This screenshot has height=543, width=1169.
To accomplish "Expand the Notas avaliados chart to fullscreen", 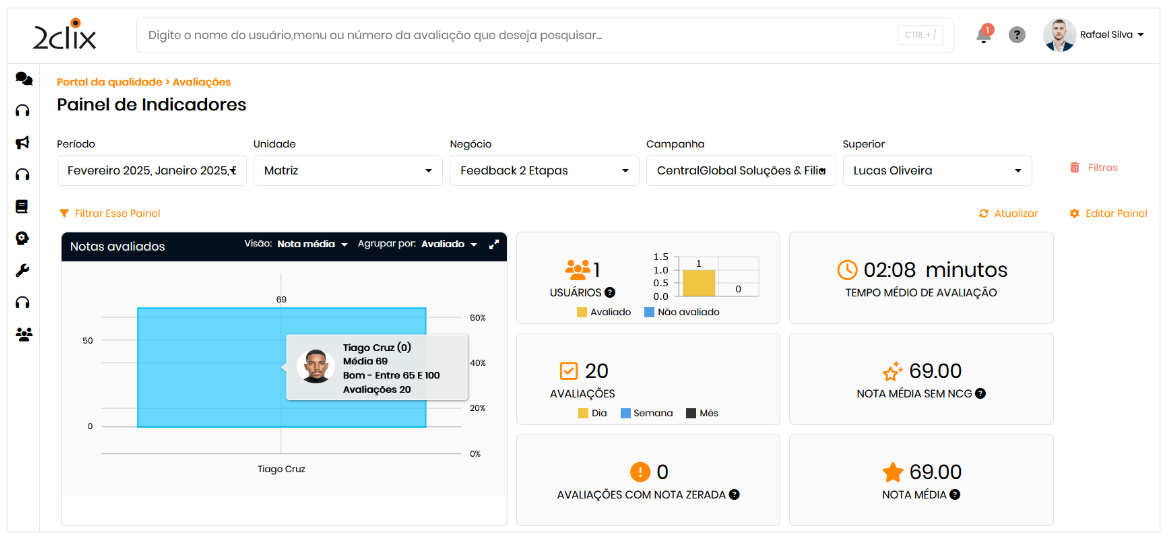I will [494, 244].
